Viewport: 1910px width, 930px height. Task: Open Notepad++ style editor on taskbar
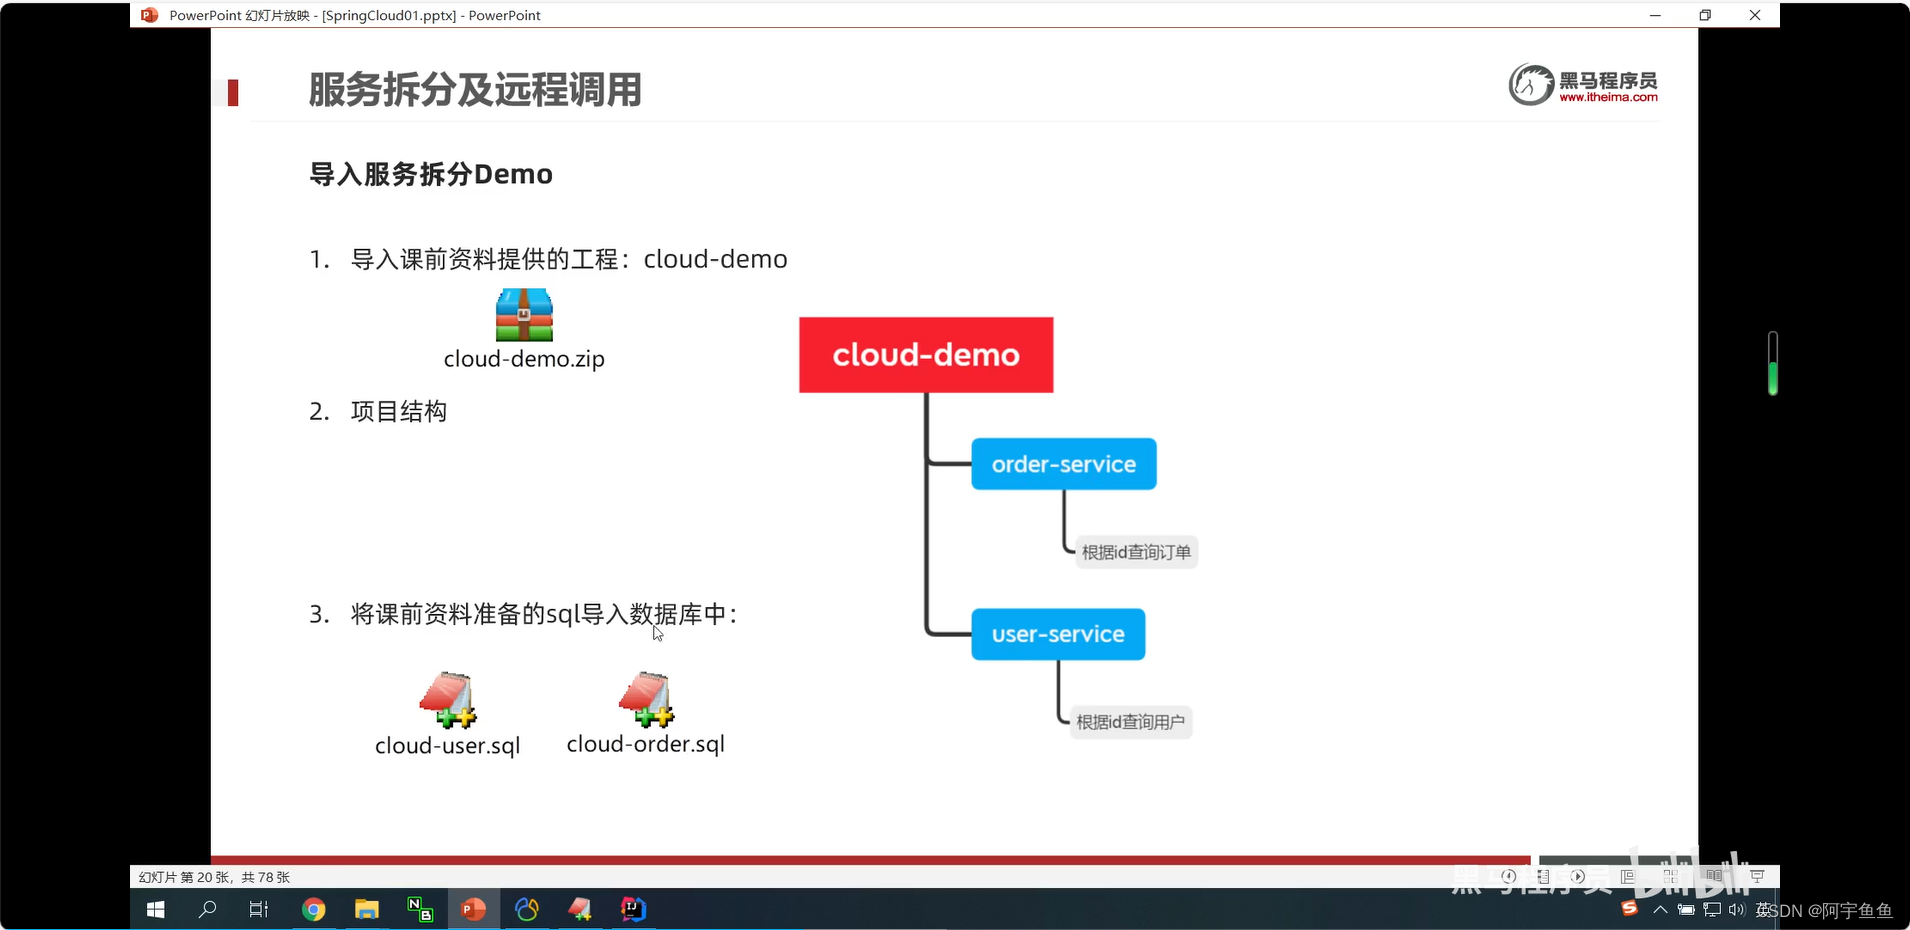[580, 909]
